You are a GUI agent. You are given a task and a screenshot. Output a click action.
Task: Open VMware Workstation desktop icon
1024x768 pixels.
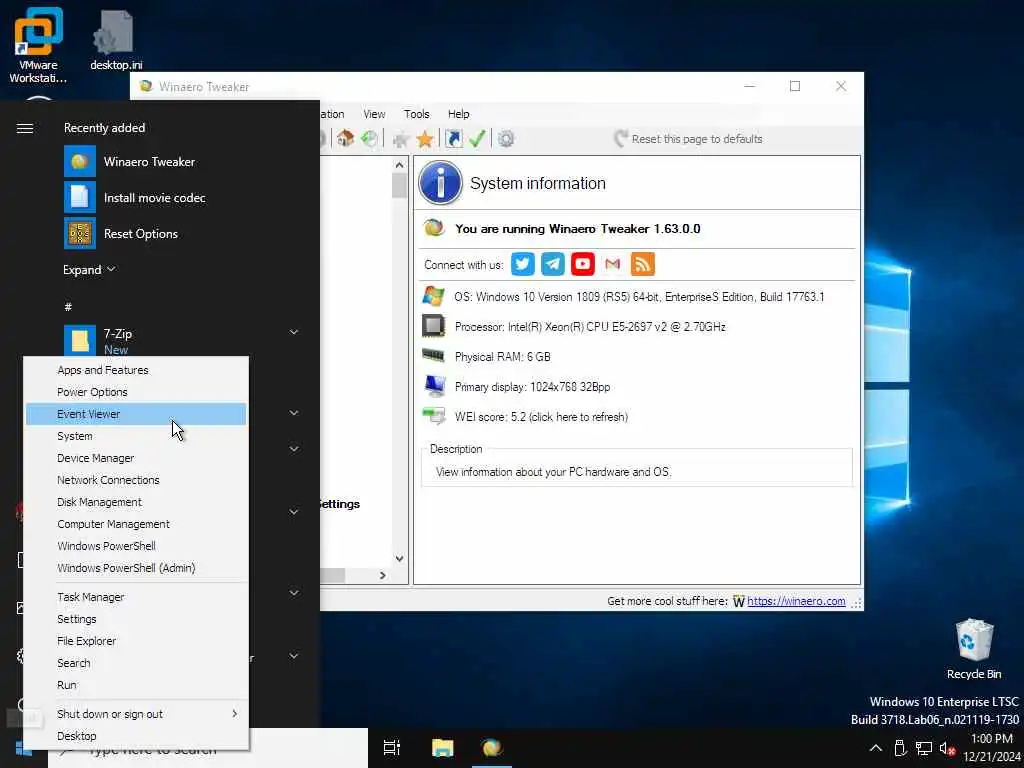(x=38, y=33)
